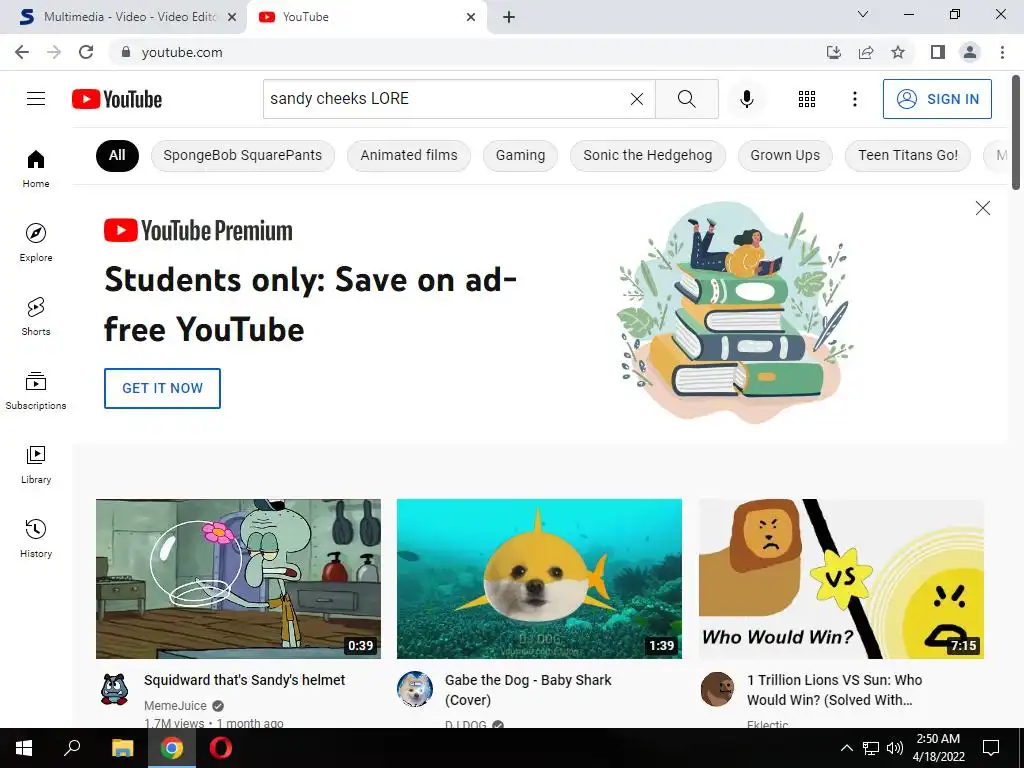Open MemeJuice channel avatar
1024x768 pixels.
coord(115,689)
